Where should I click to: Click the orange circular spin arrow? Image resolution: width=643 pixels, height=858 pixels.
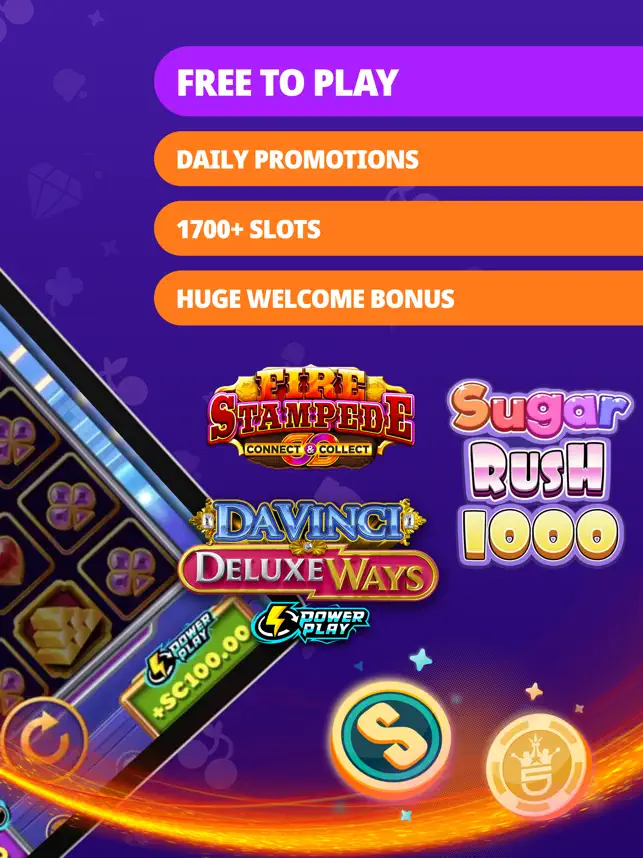(44, 741)
